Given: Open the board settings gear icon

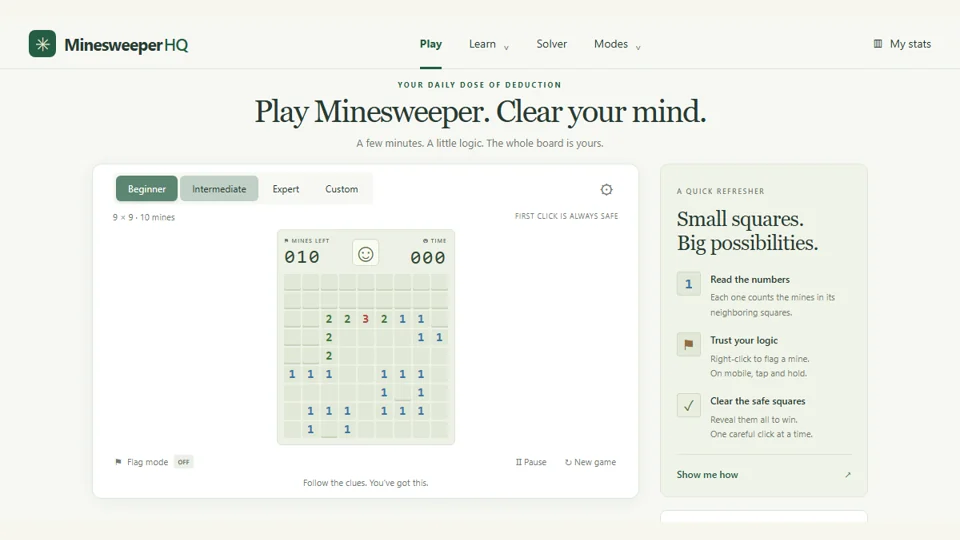Looking at the screenshot, I should (606, 190).
